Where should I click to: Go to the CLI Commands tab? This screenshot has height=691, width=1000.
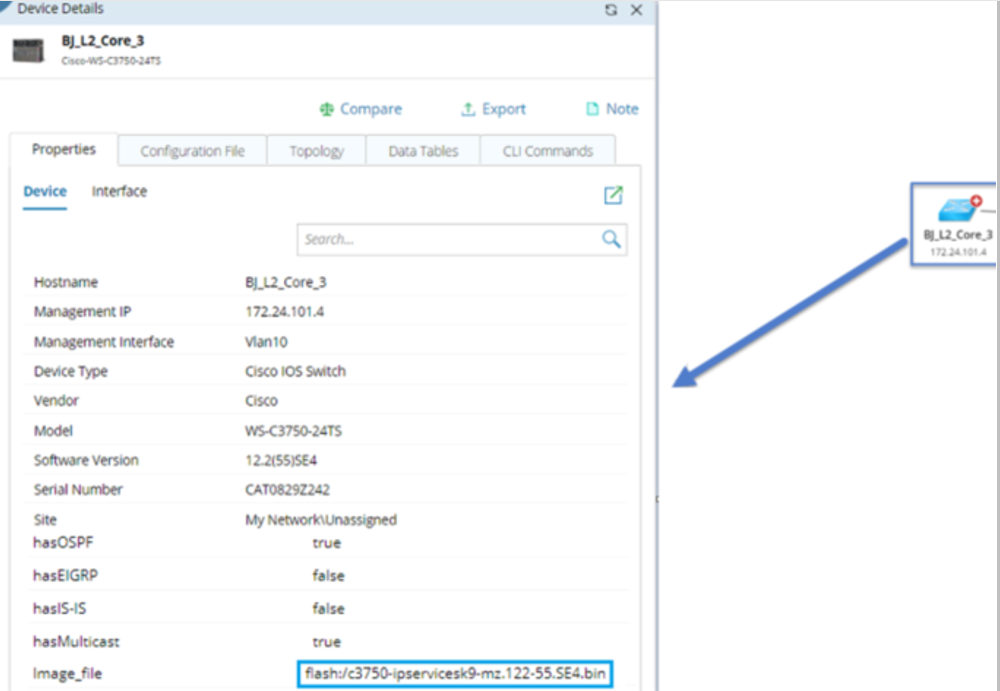(x=545, y=151)
